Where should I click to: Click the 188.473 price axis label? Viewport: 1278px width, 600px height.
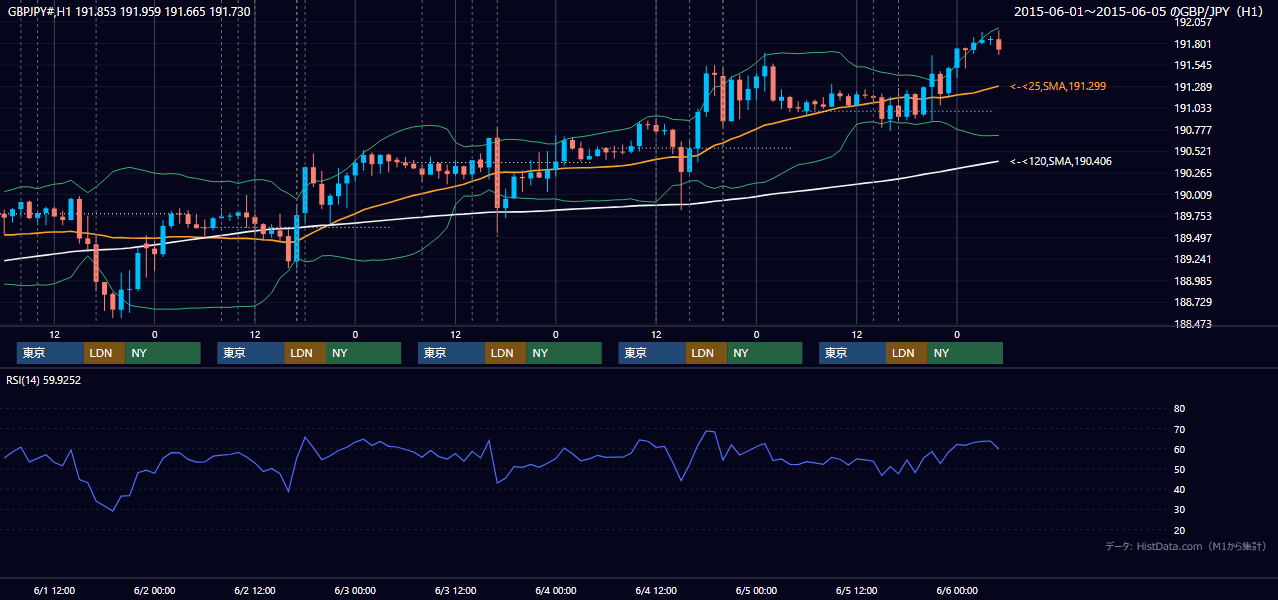(1192, 324)
